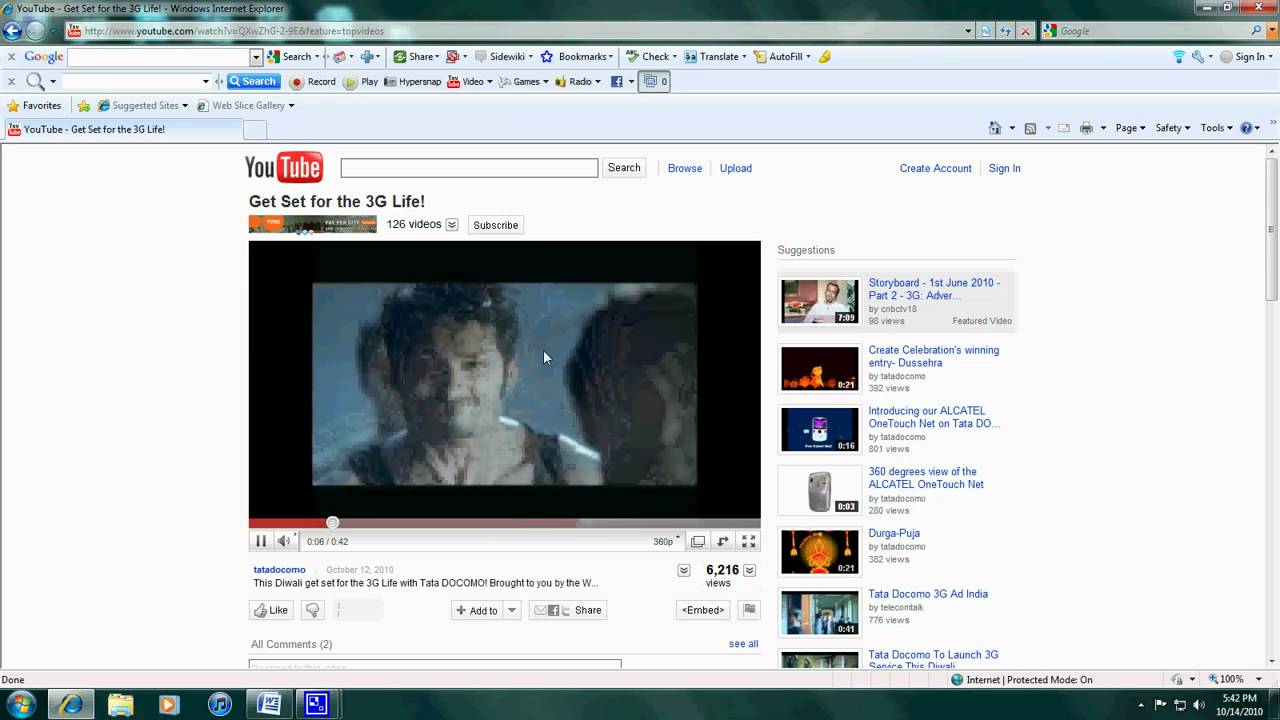
Task: Click the see all comments link
Action: (x=744, y=644)
